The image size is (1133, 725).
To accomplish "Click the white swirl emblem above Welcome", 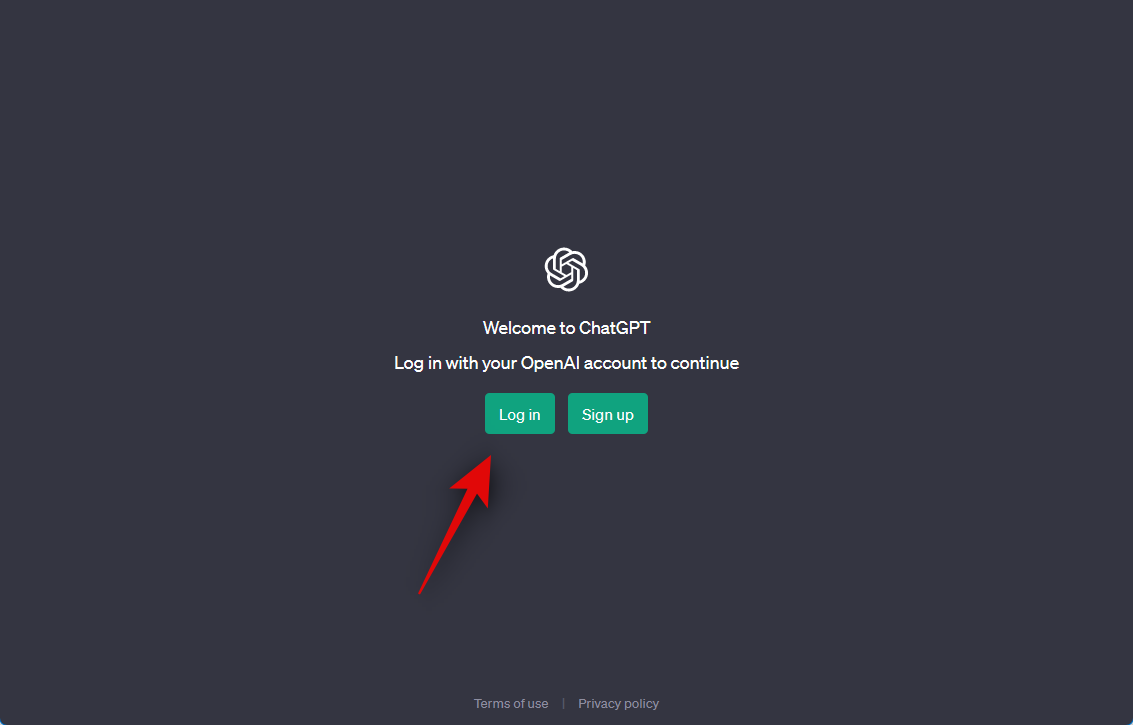I will pos(566,269).
